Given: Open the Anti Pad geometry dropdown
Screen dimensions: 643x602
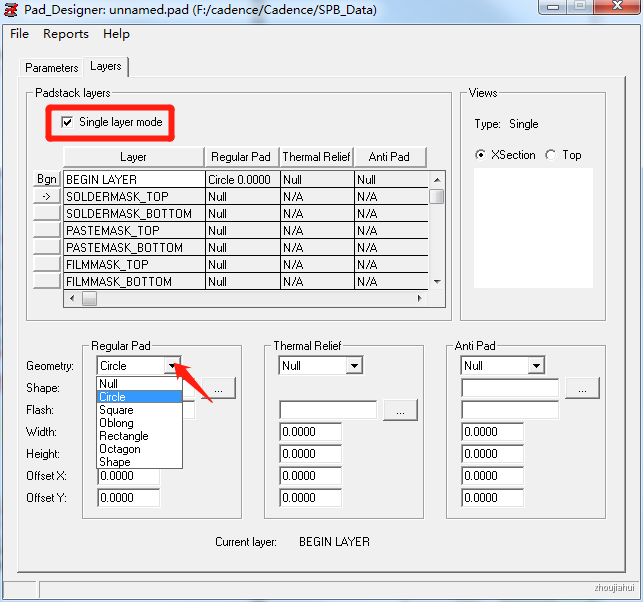Looking at the screenshot, I should point(536,365).
